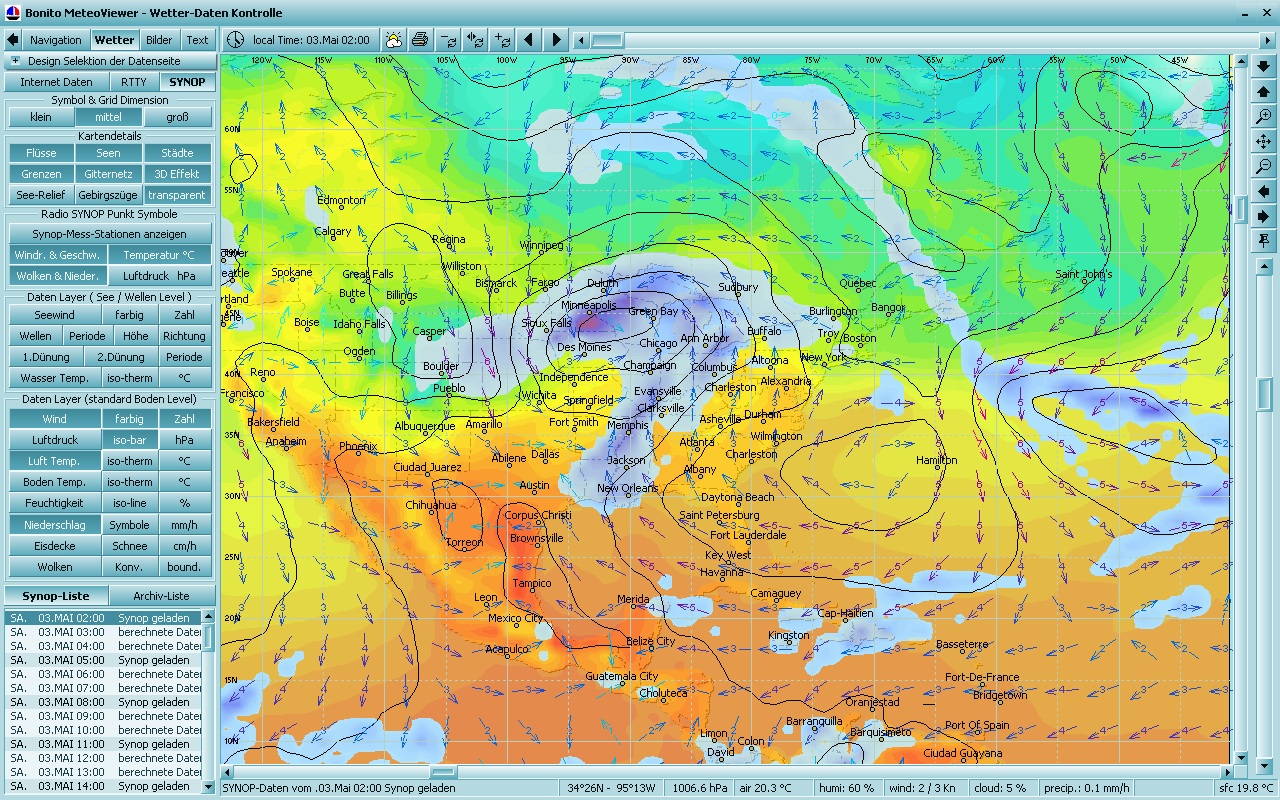Expand Design Selektion der Datenseite

click(x=15, y=61)
